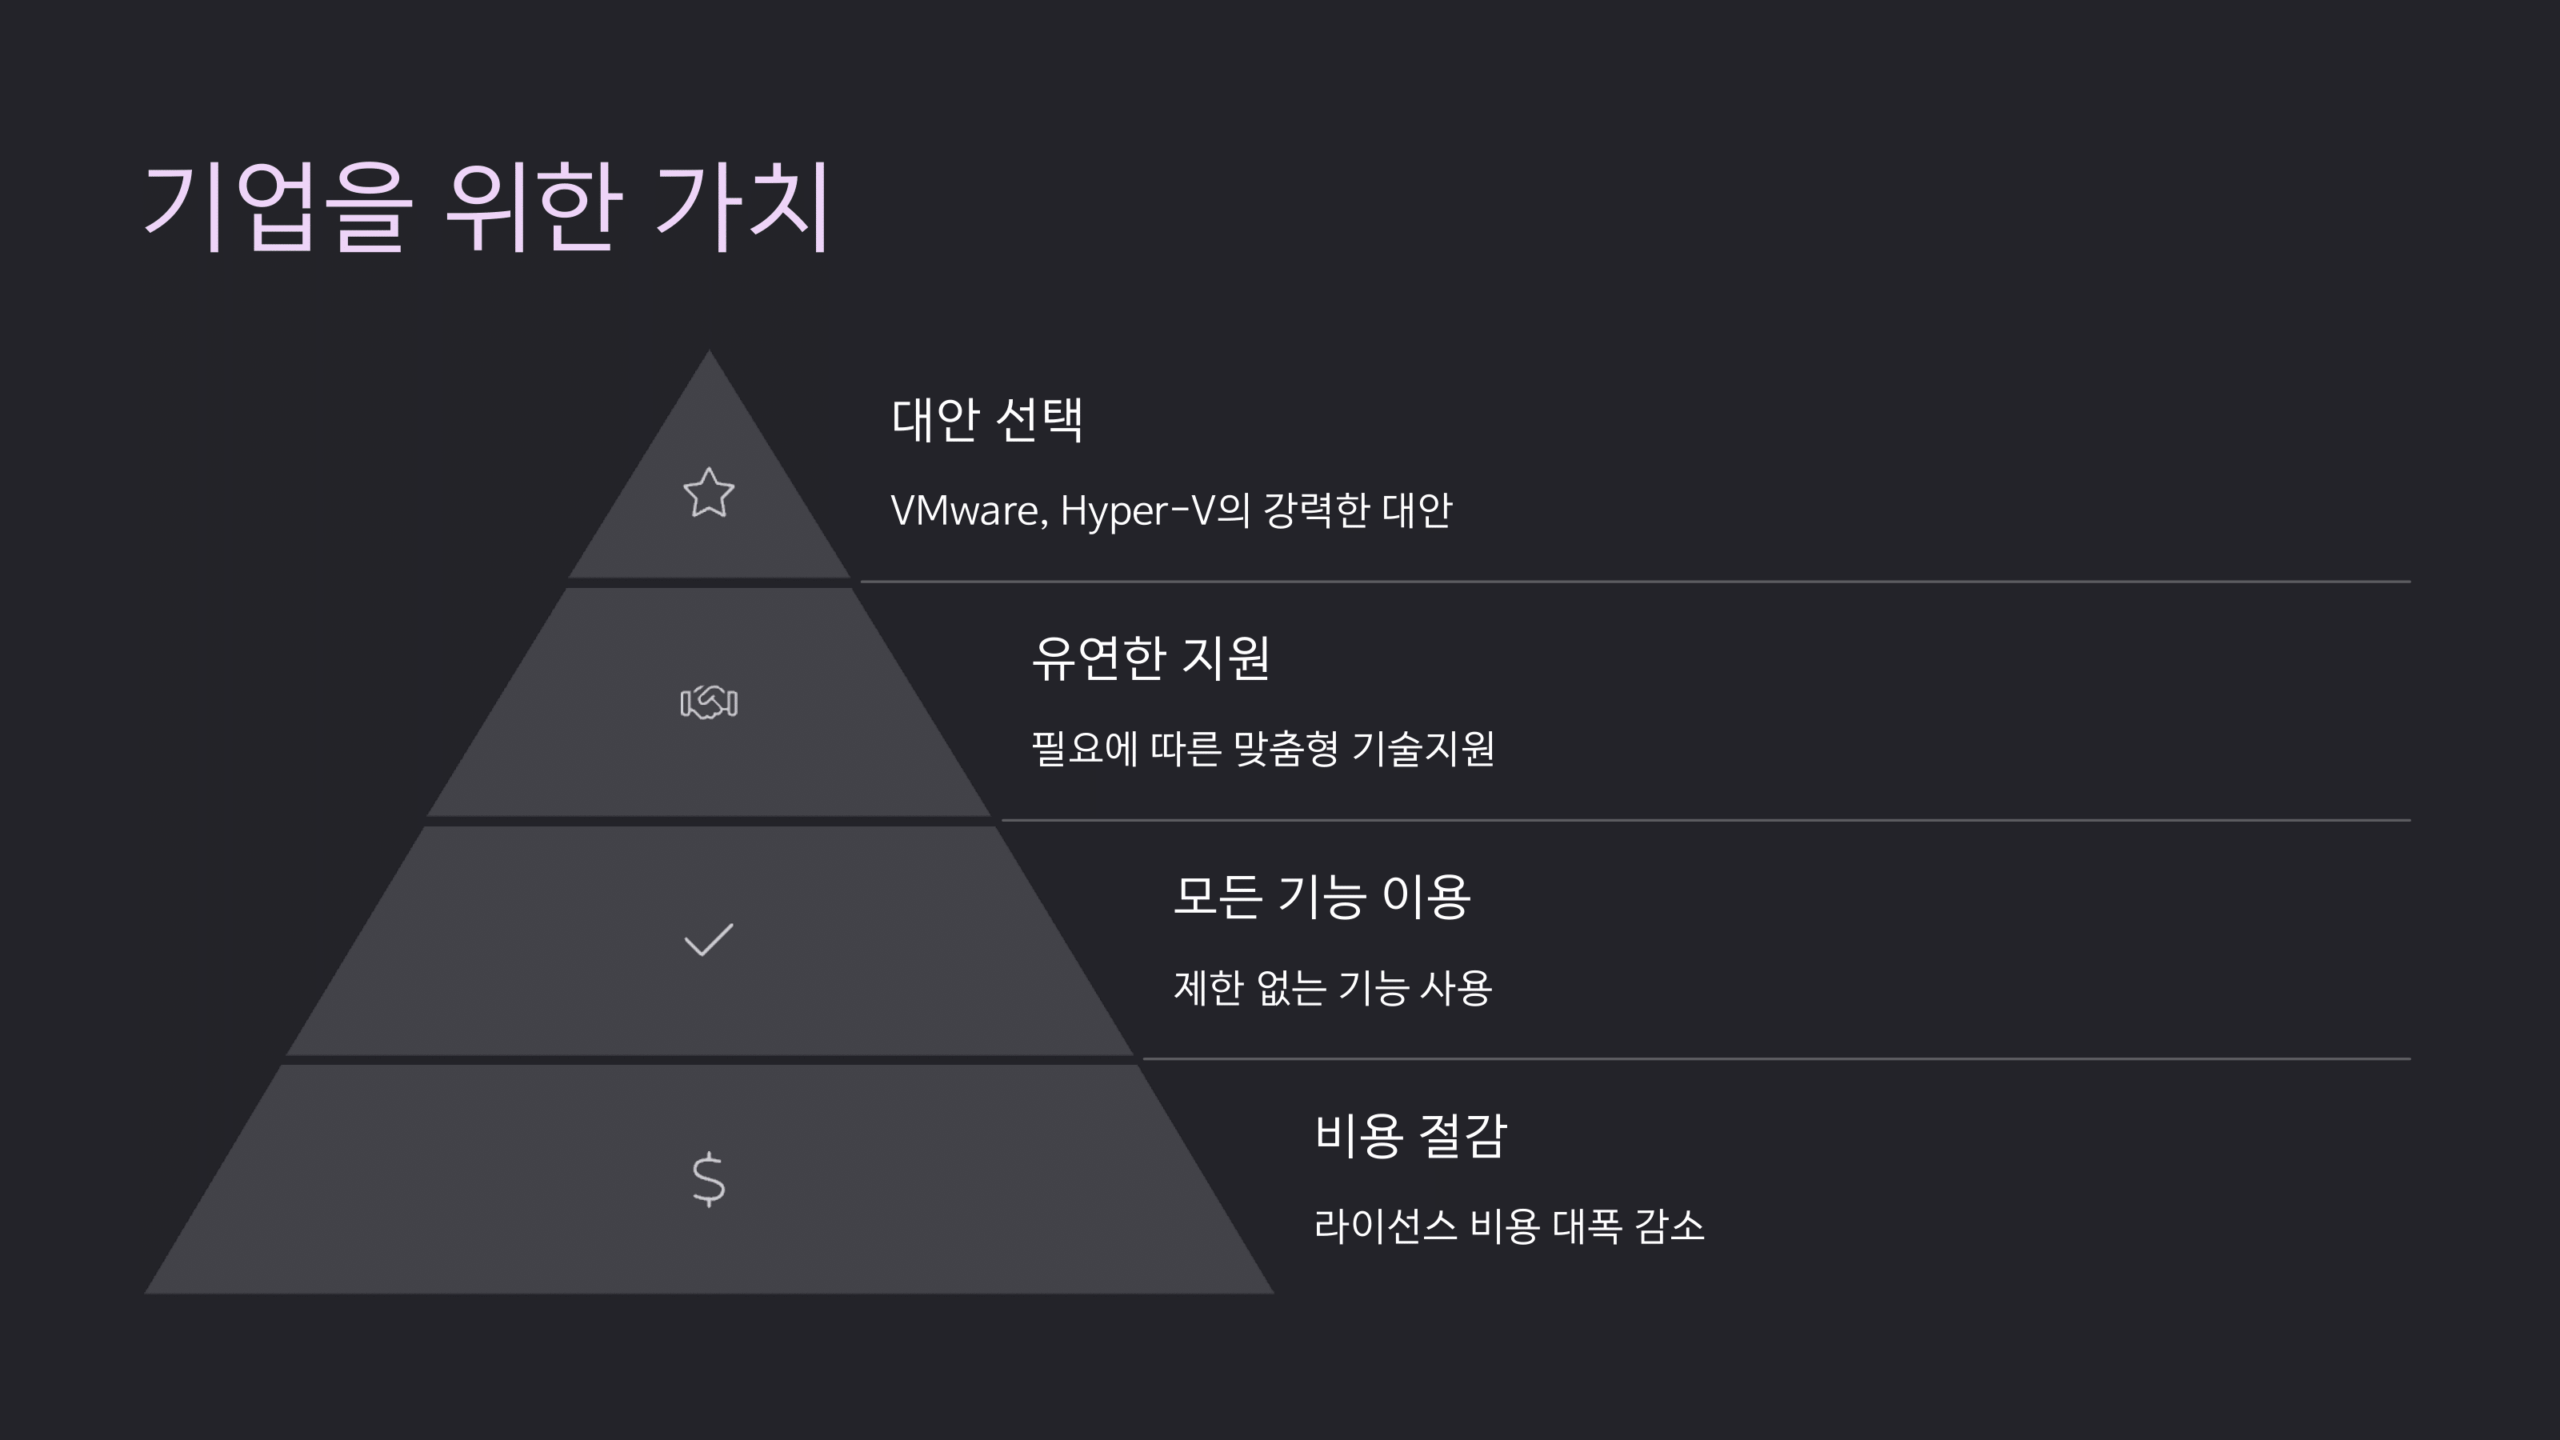Select the dollar sign icon in the pyramid base
The width and height of the screenshot is (2560, 1440).
click(x=708, y=1179)
